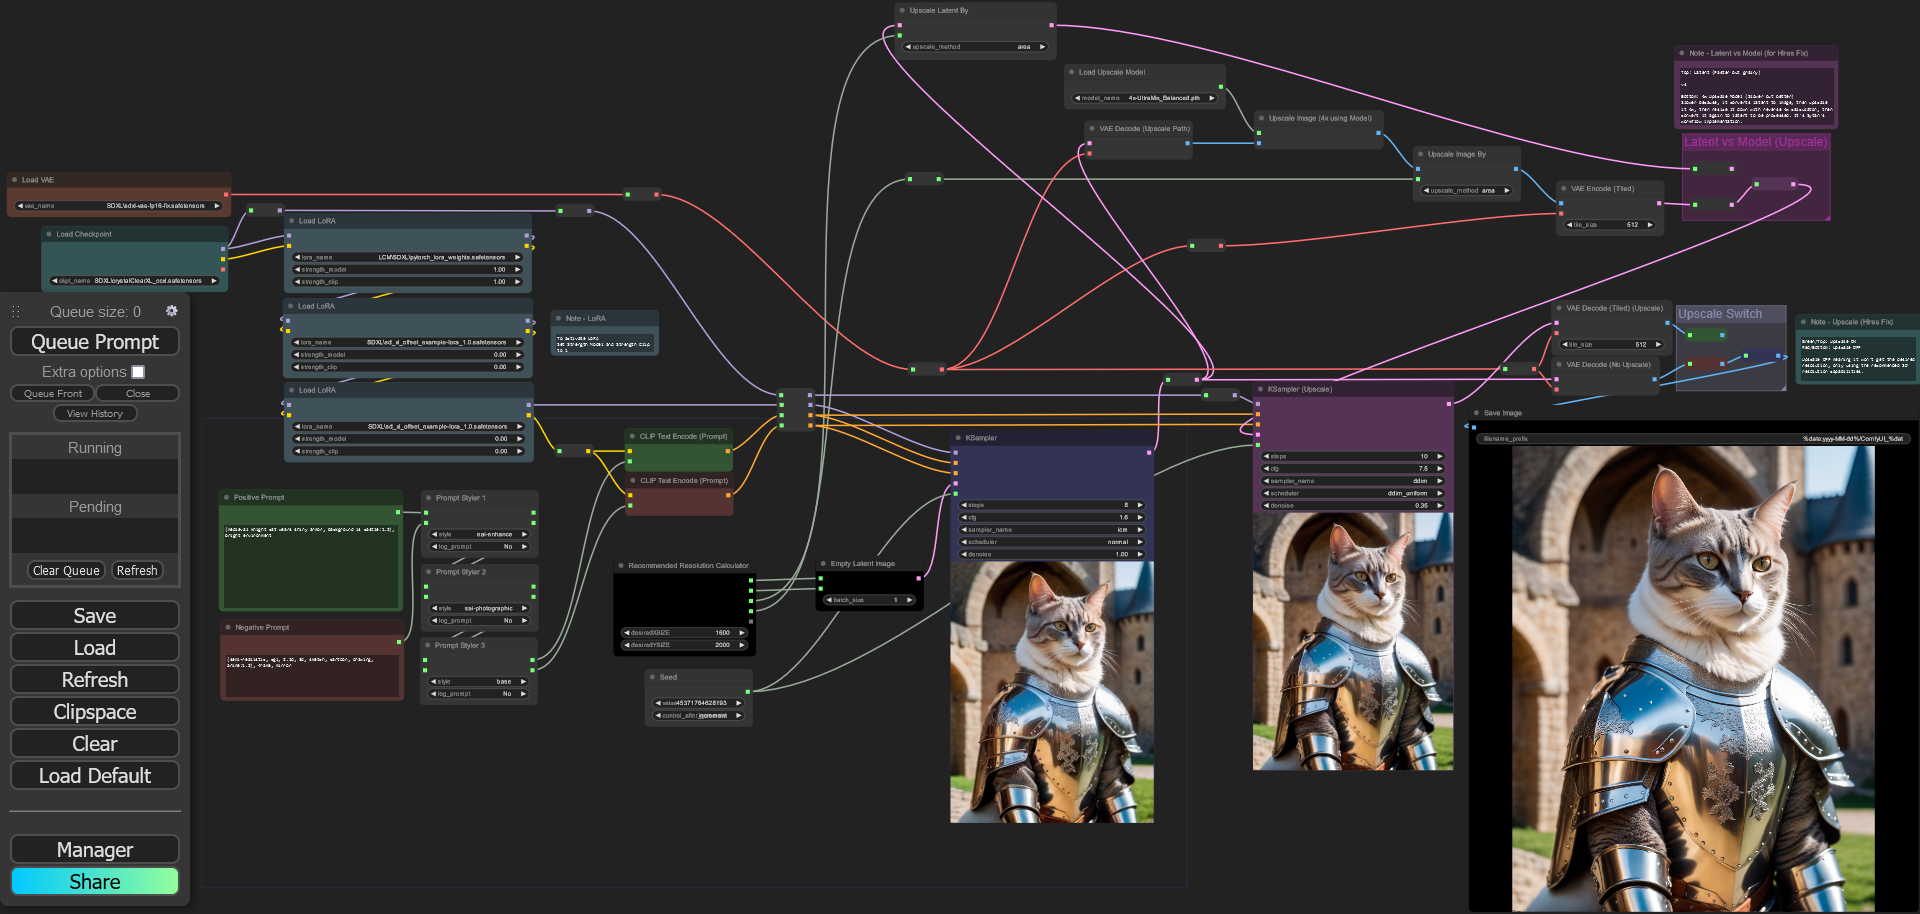This screenshot has width=1920, height=914.
Task: Collapse the Empty Latent Image node dot
Action: (x=824, y=563)
